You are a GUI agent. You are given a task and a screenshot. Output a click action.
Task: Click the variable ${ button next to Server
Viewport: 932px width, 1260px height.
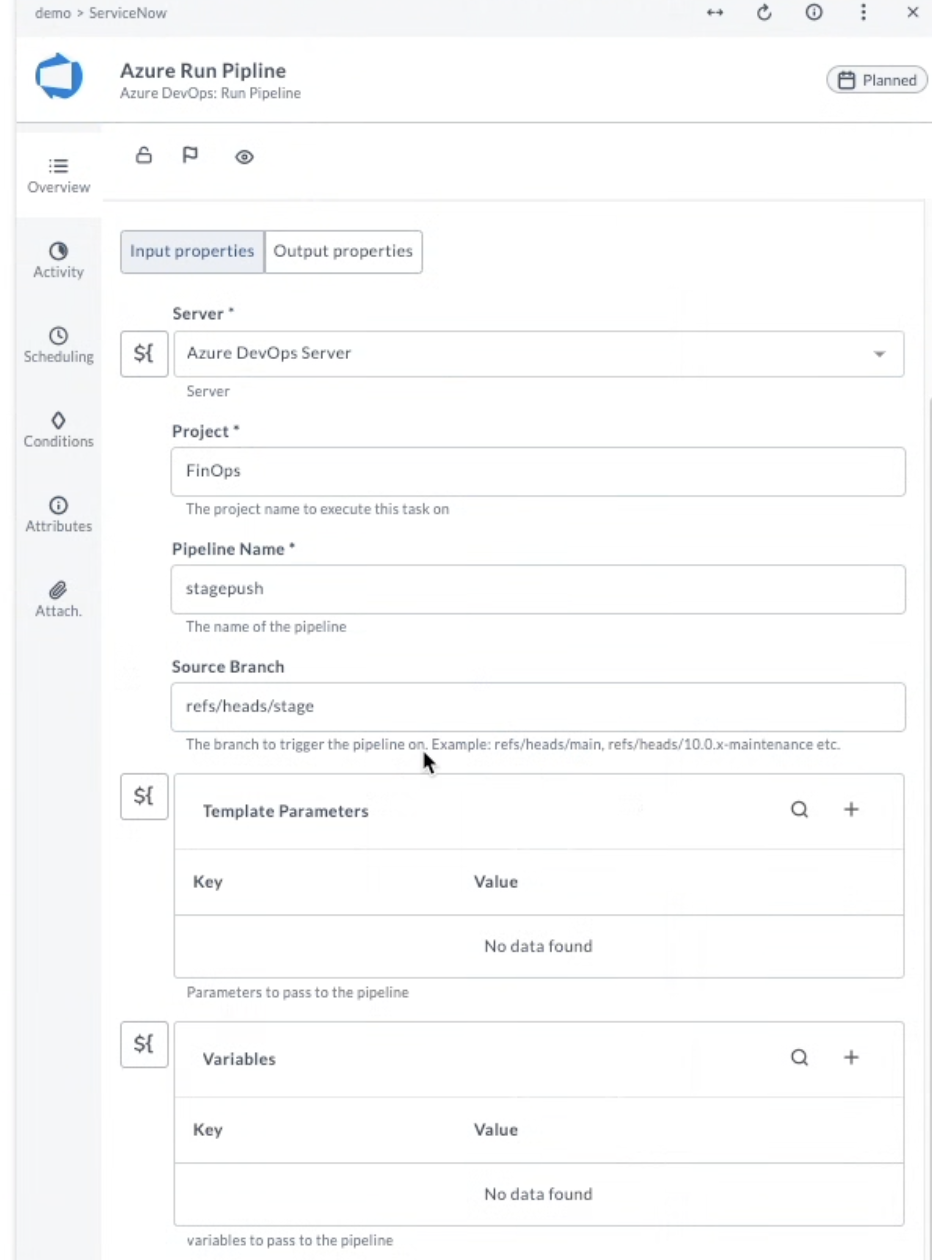(144, 354)
